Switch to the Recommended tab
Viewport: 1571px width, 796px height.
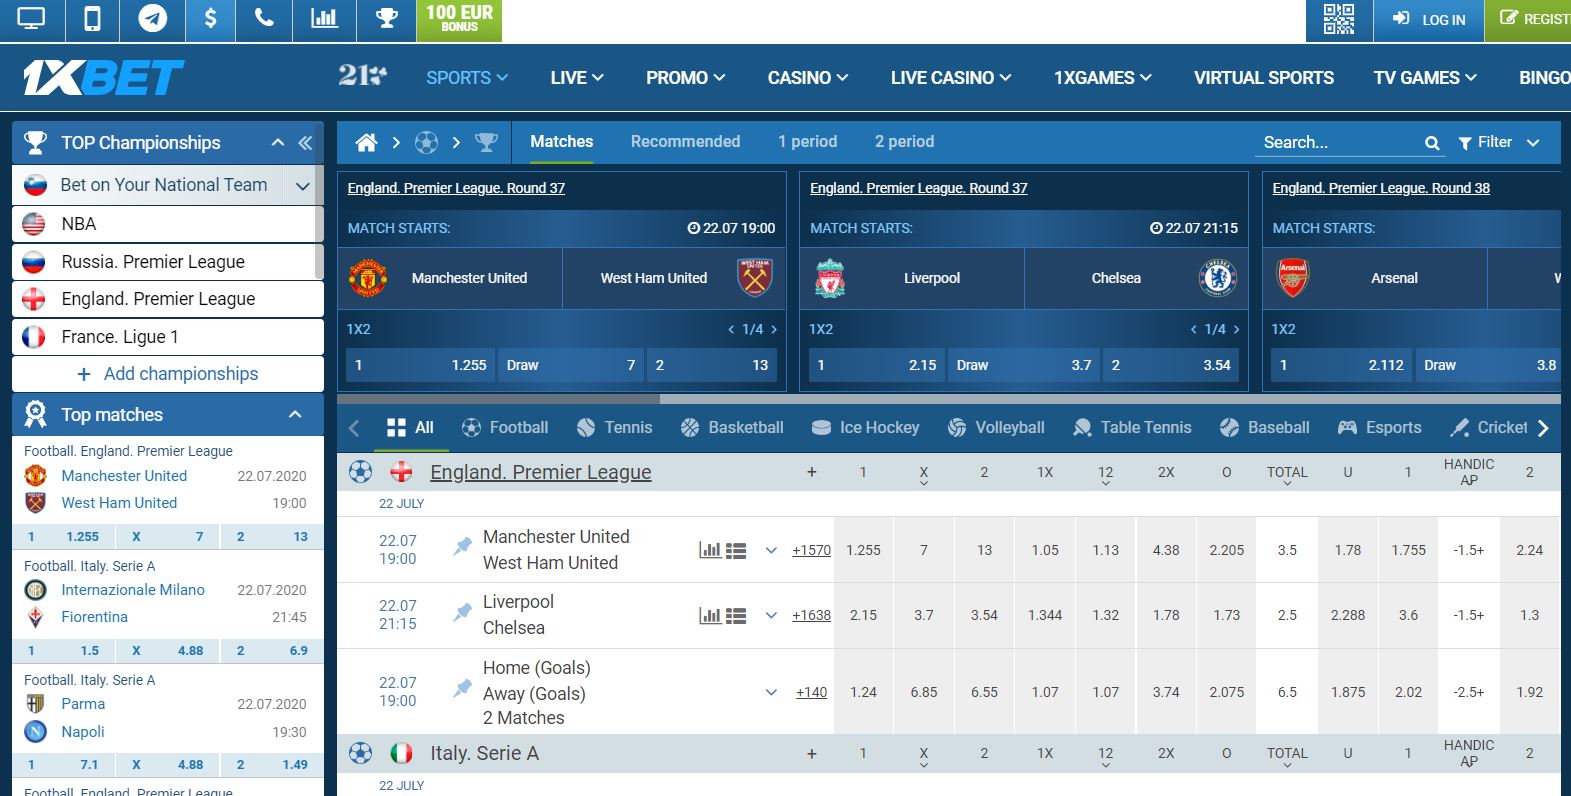coord(685,142)
